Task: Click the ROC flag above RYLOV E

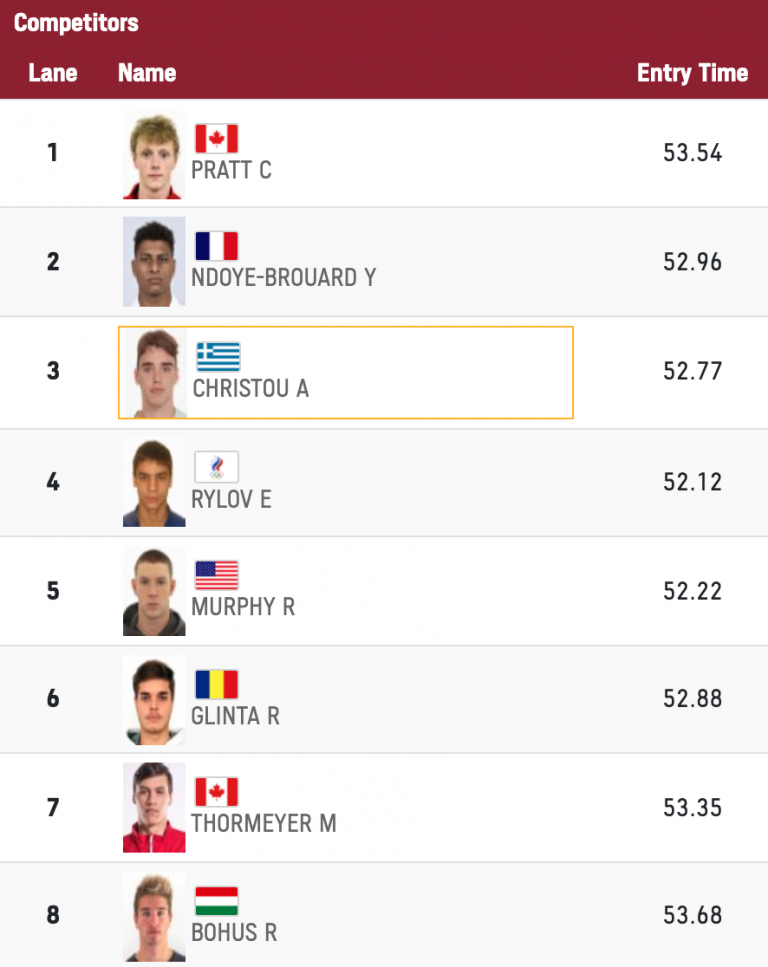Action: tap(216, 466)
